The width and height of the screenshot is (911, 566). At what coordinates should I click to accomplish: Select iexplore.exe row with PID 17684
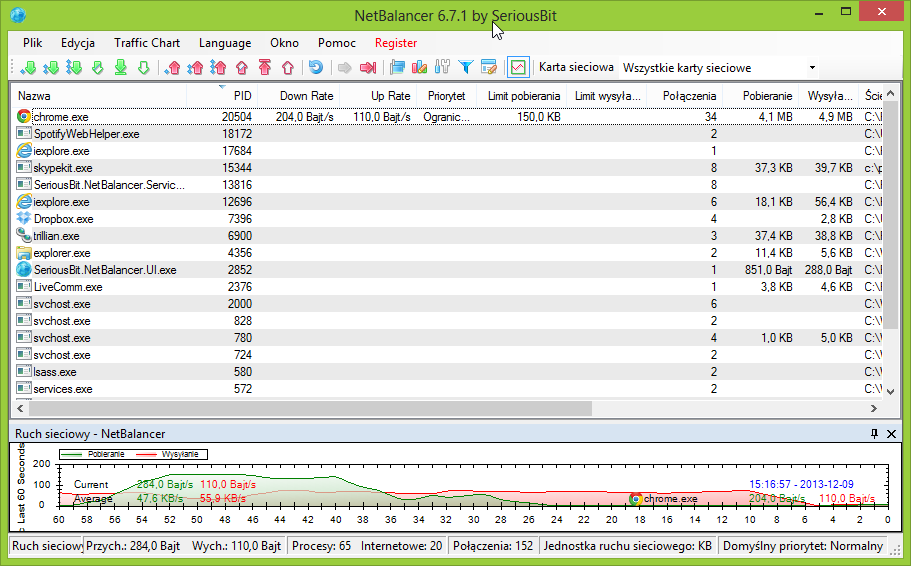click(x=447, y=151)
